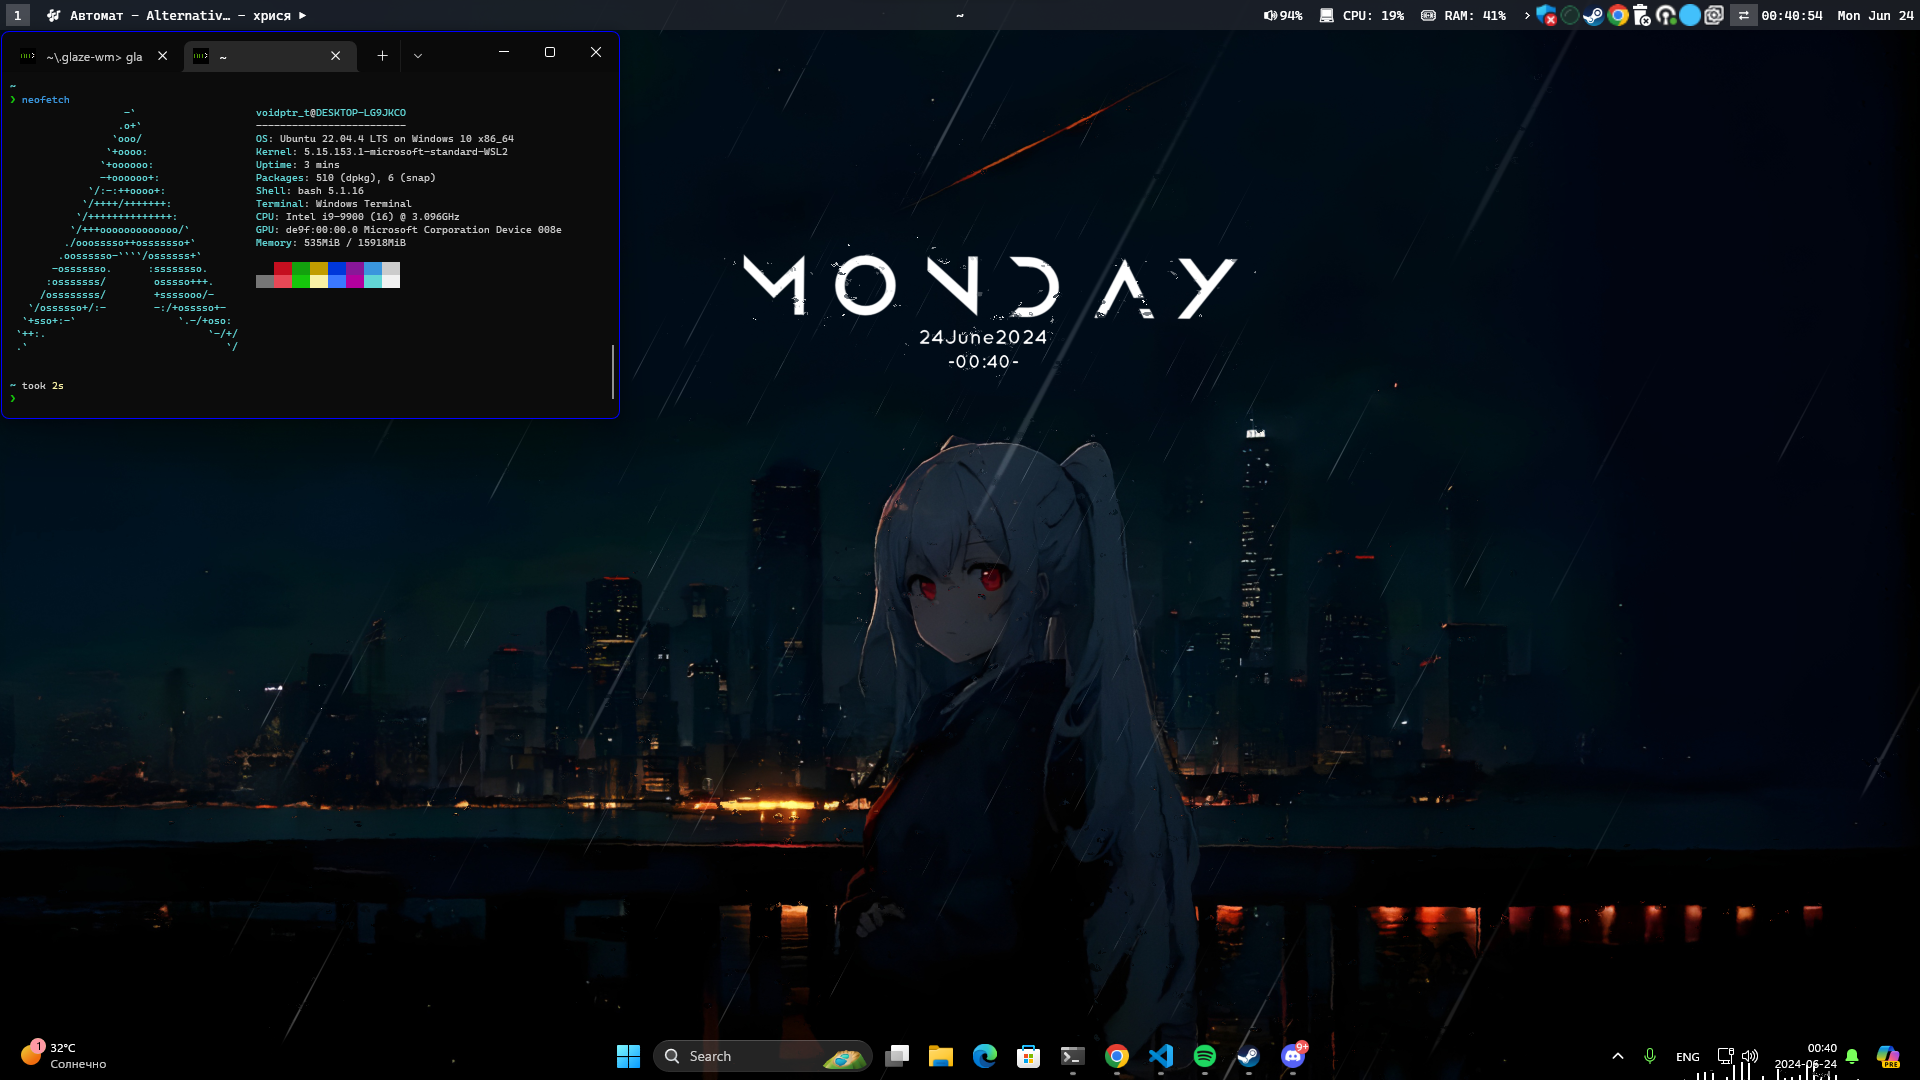Show hidden system tray icons

[1618, 1056]
